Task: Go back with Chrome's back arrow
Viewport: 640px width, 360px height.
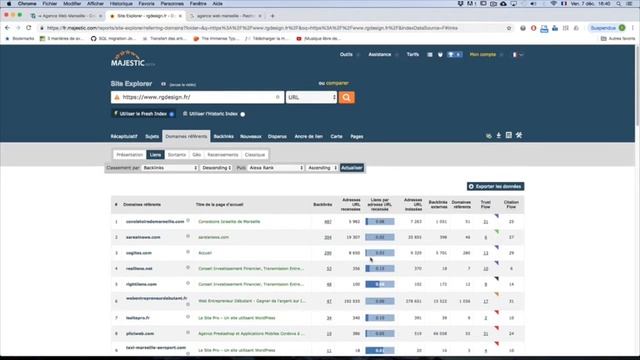Action: coord(7,28)
